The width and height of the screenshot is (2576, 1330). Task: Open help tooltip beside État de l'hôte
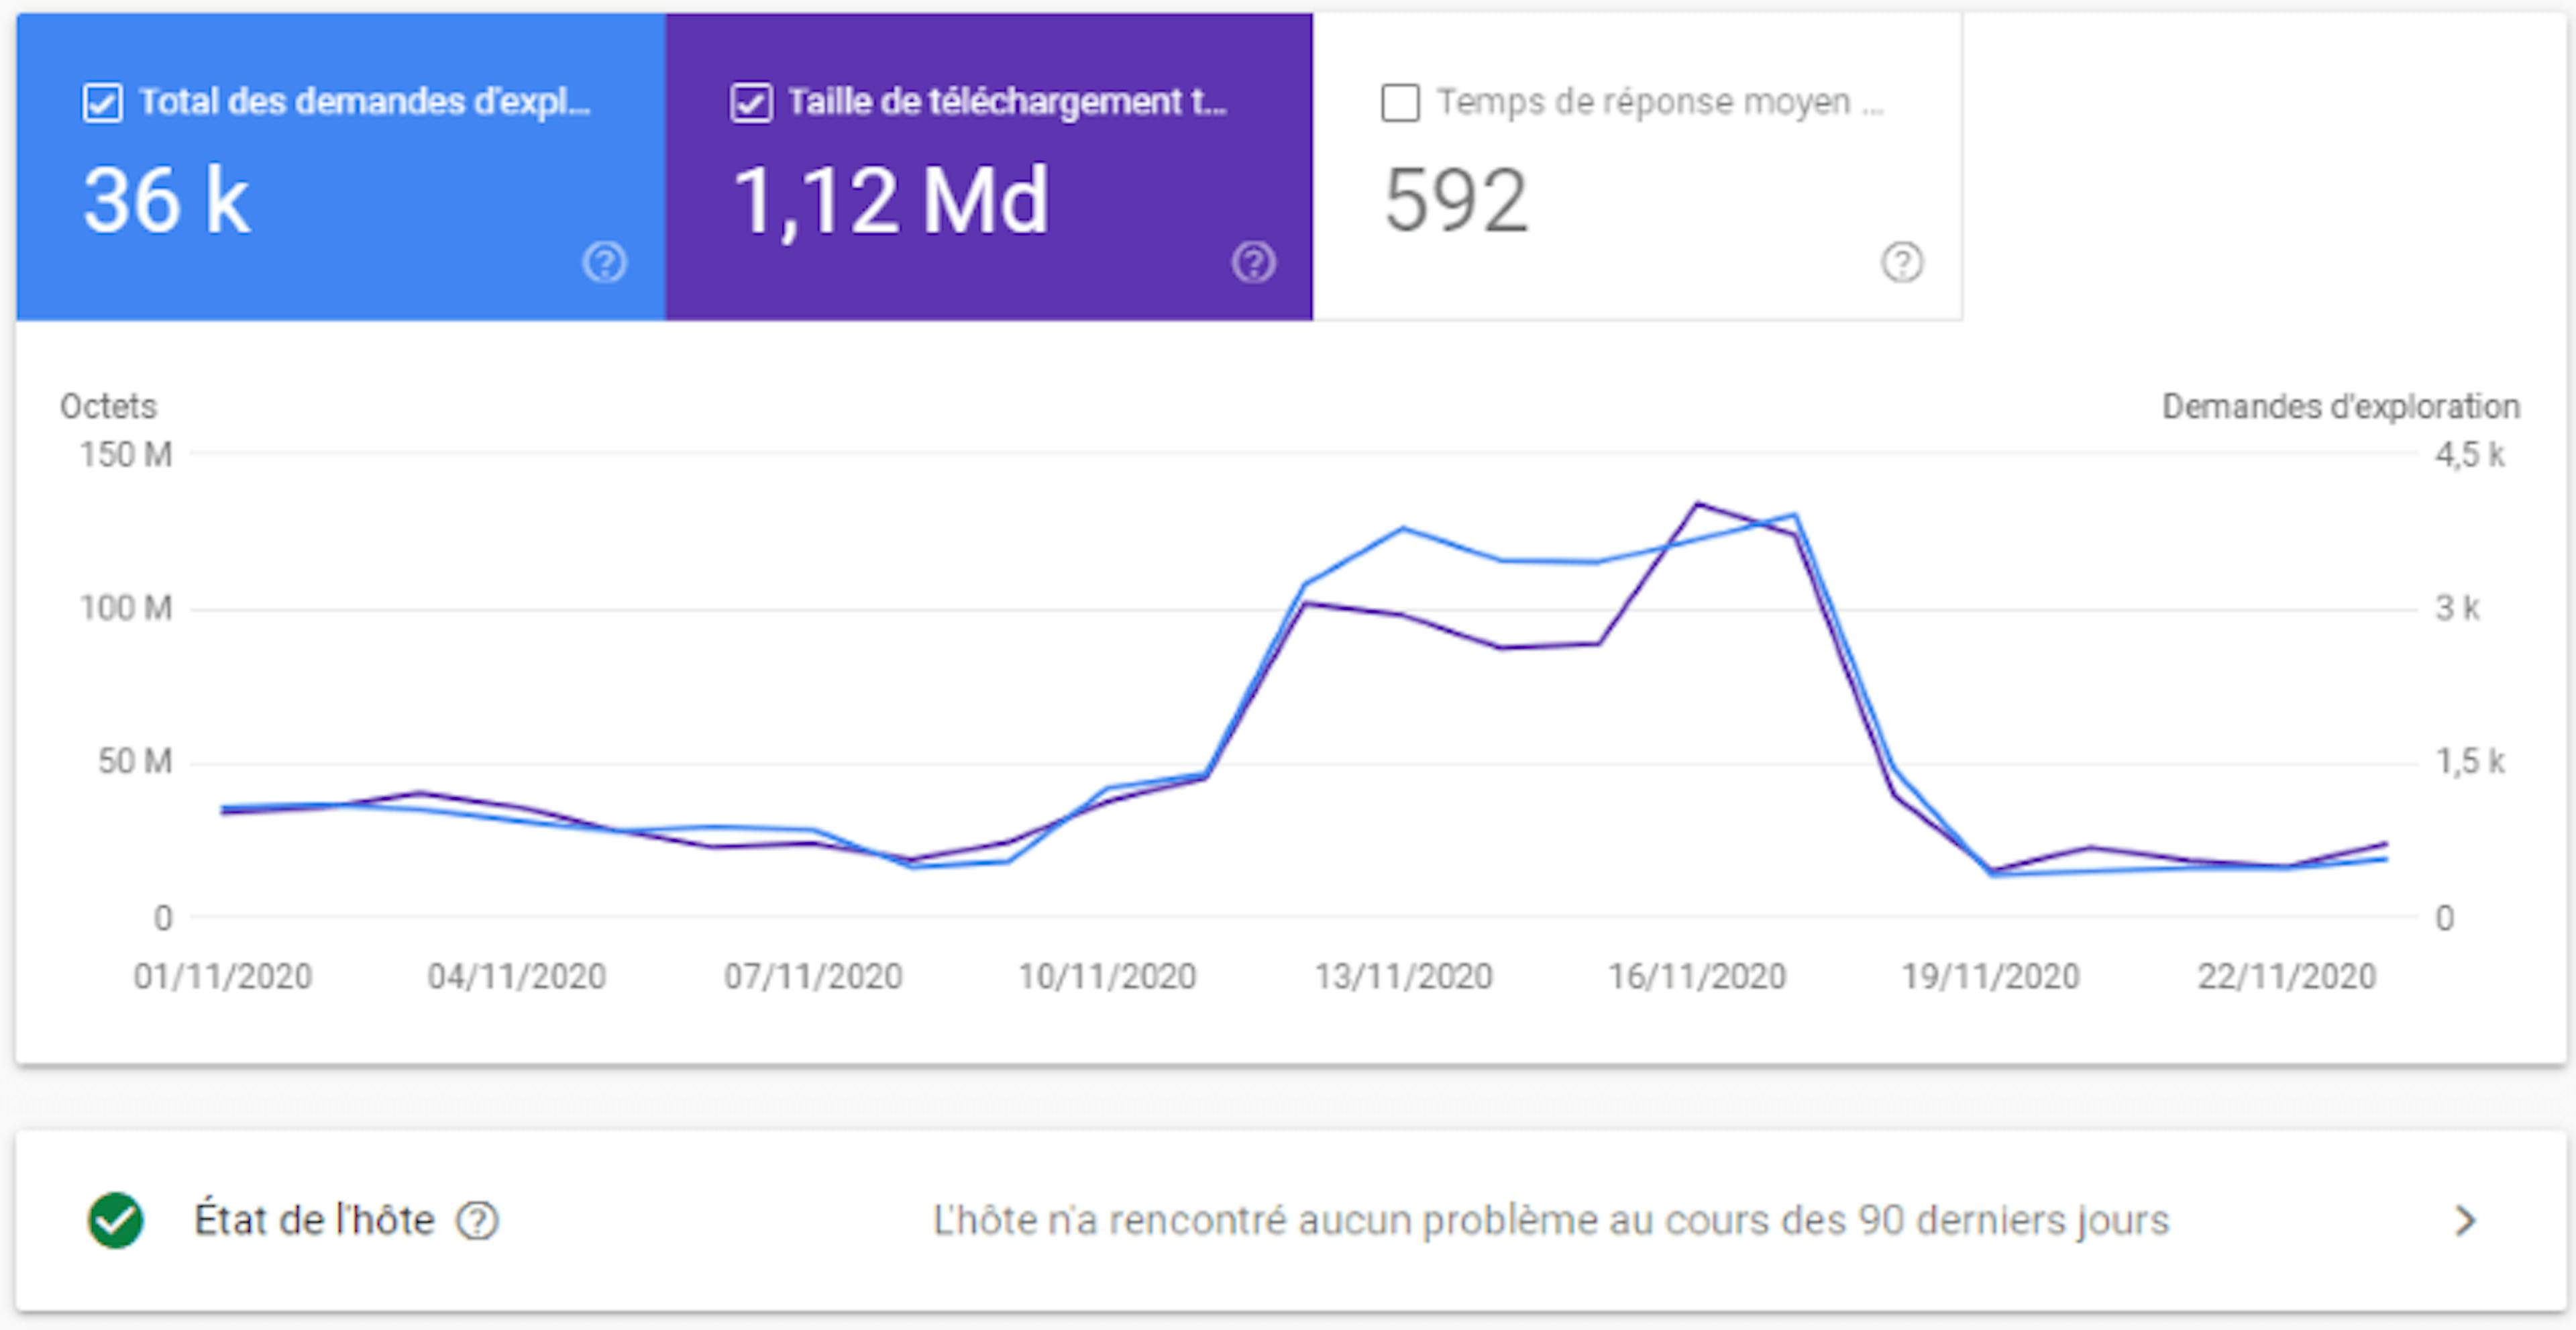point(478,1219)
